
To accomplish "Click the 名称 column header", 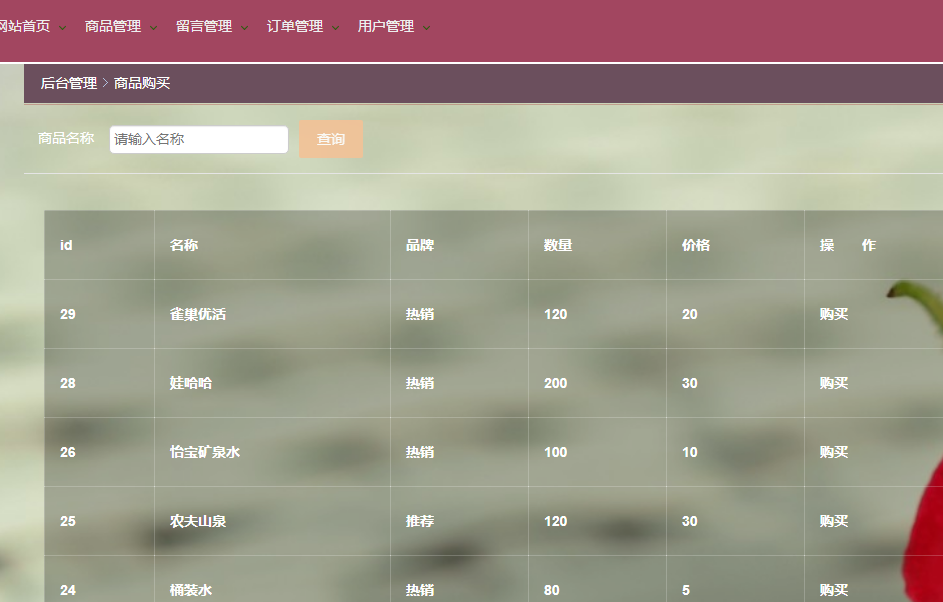I will (x=183, y=245).
